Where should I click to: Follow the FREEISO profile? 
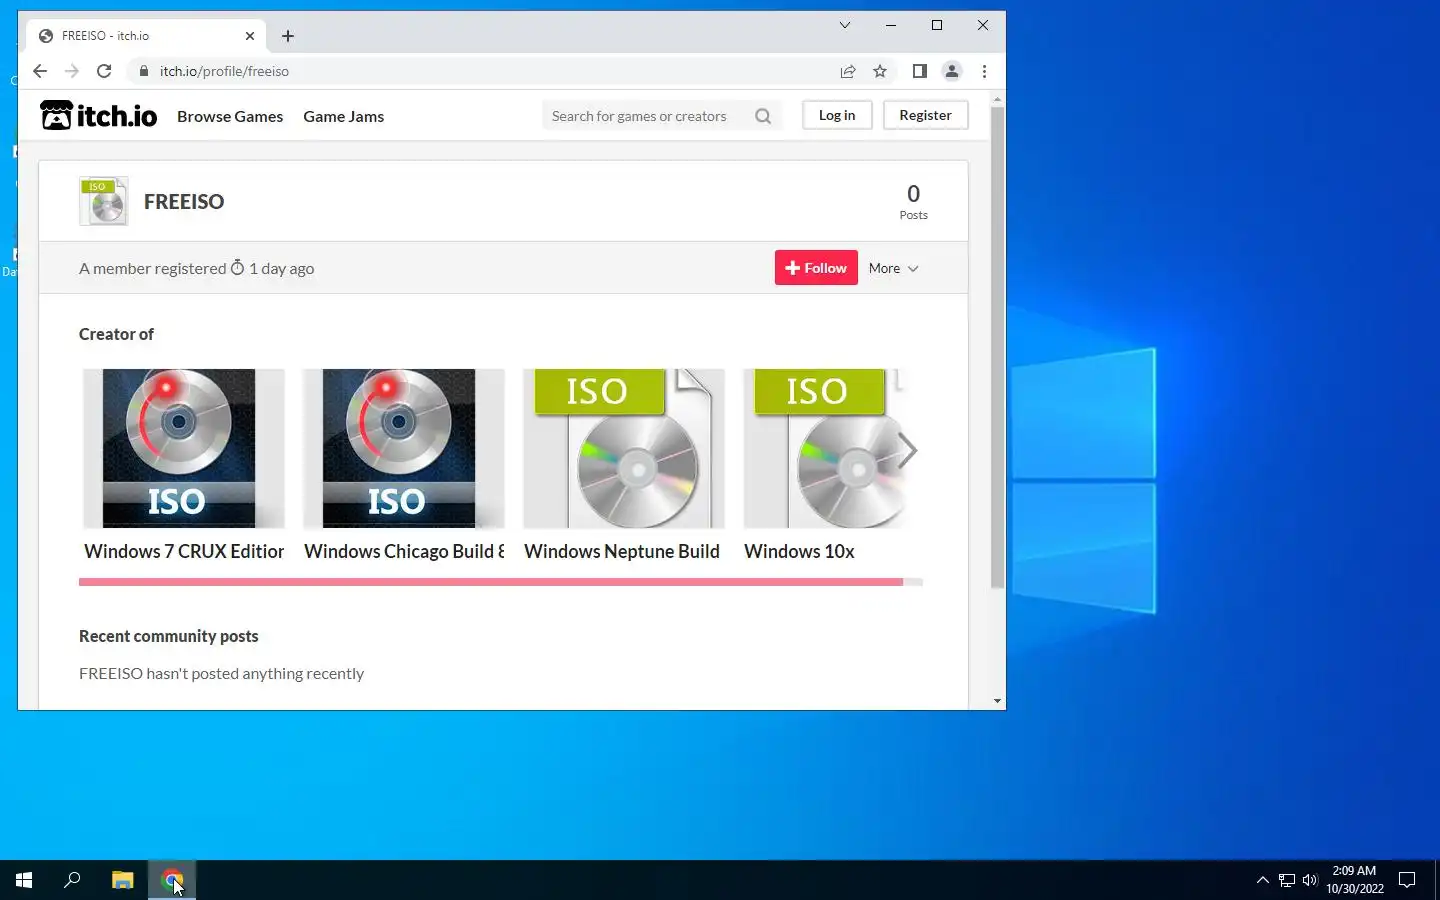point(816,268)
